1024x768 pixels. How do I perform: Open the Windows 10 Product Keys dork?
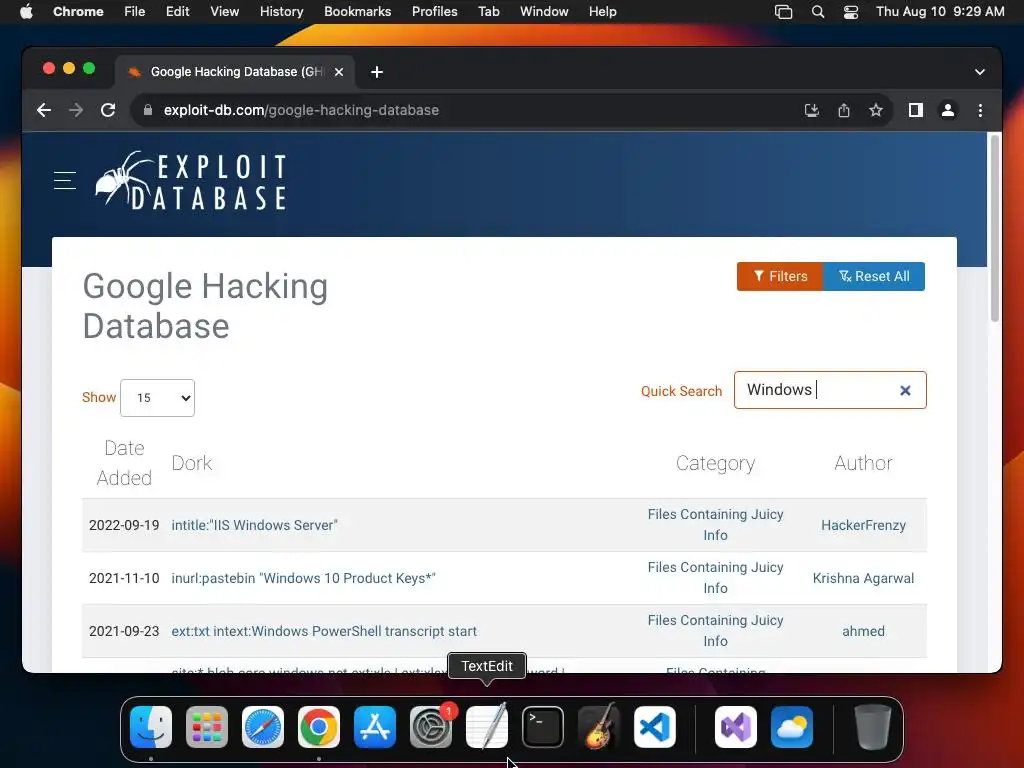303,578
